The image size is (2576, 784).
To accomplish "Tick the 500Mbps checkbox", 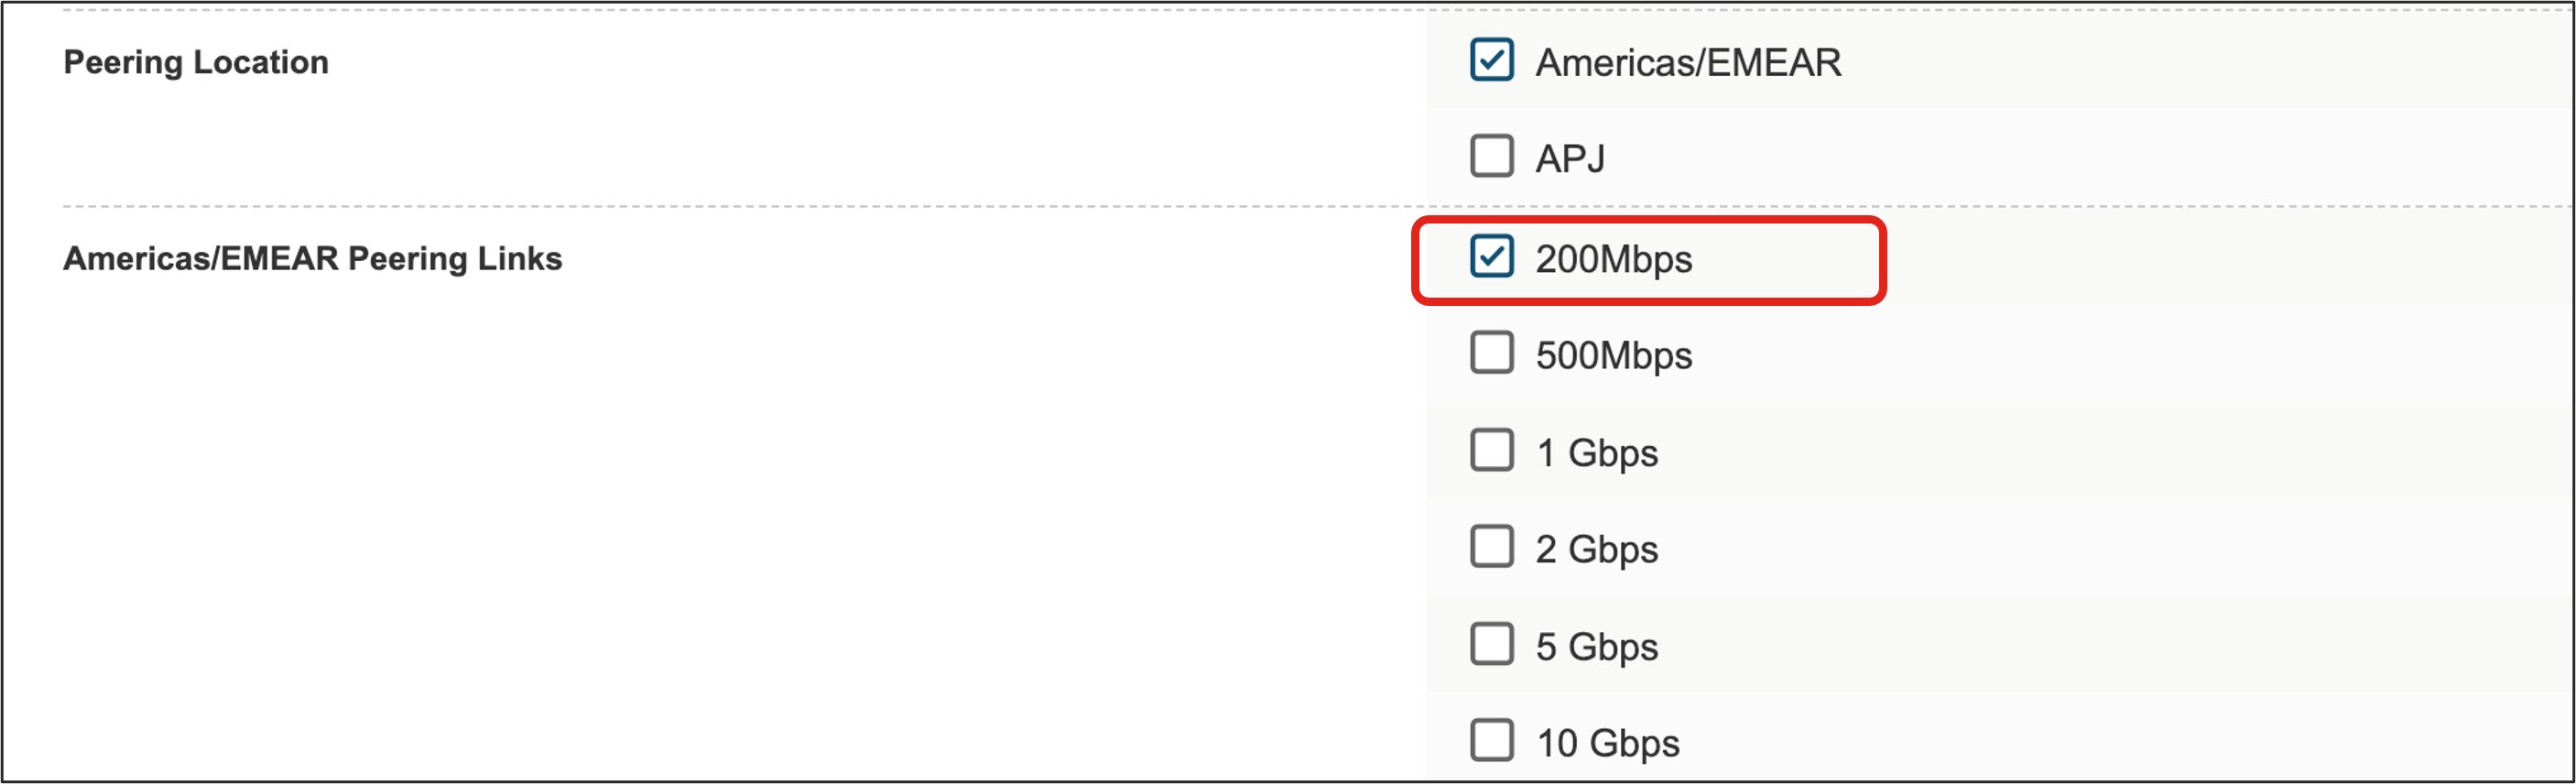I will (x=1491, y=353).
